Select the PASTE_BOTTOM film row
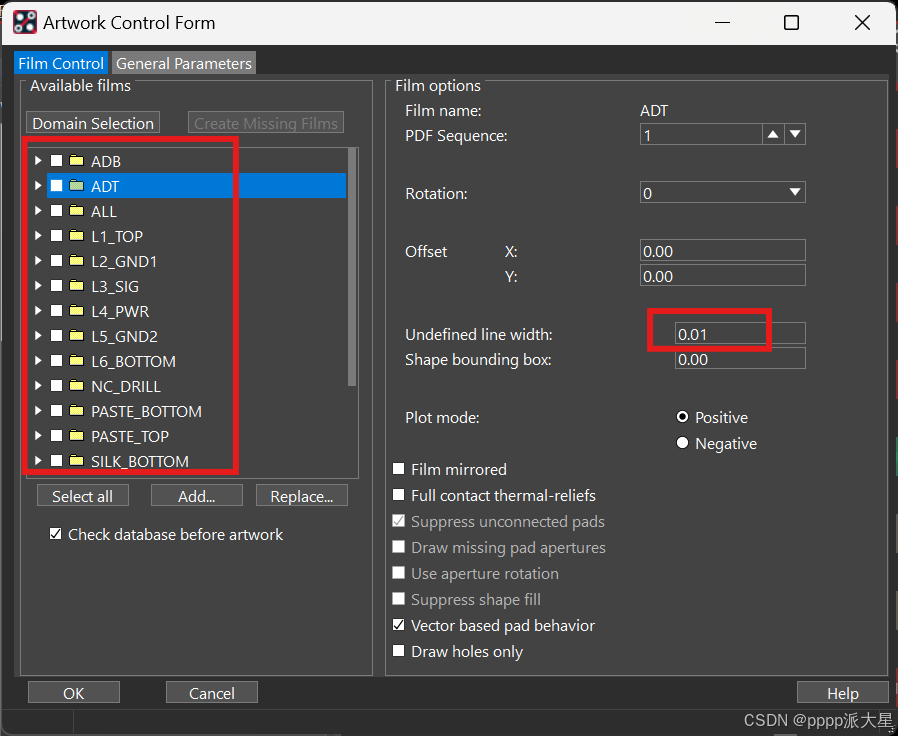Image resolution: width=898 pixels, height=736 pixels. click(x=196, y=411)
